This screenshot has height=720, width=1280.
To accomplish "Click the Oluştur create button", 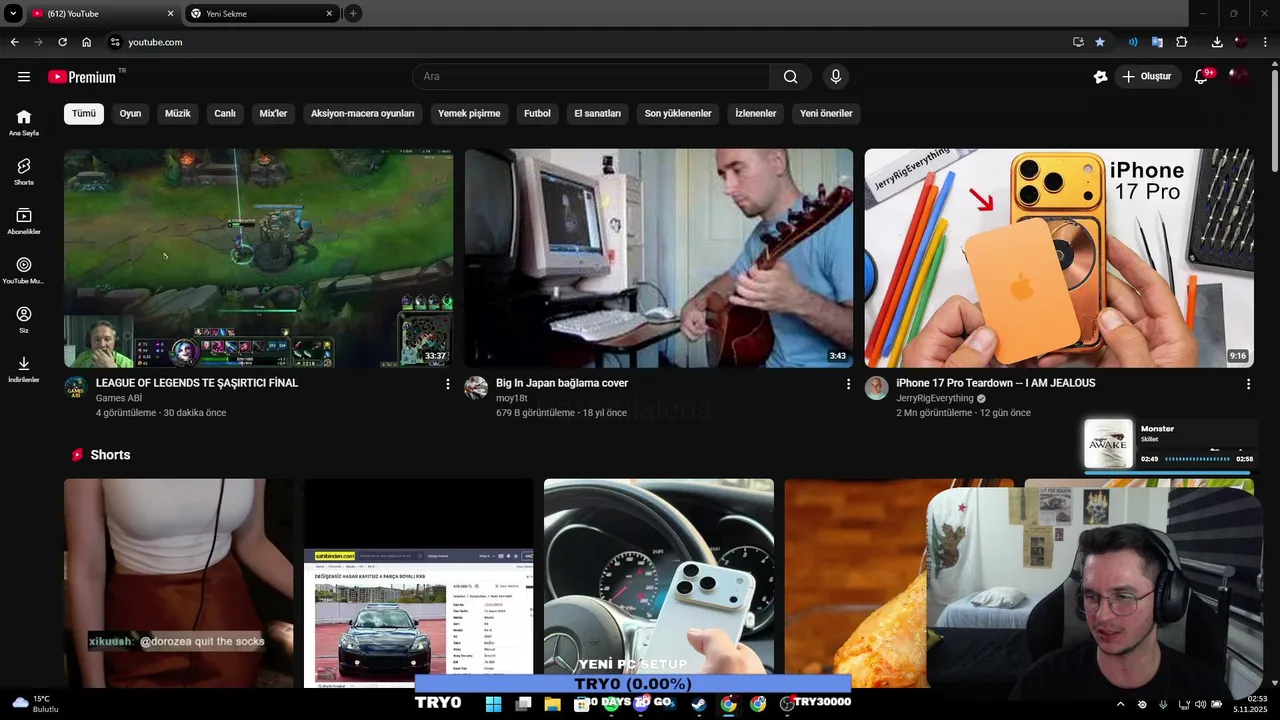I will coord(1146,77).
